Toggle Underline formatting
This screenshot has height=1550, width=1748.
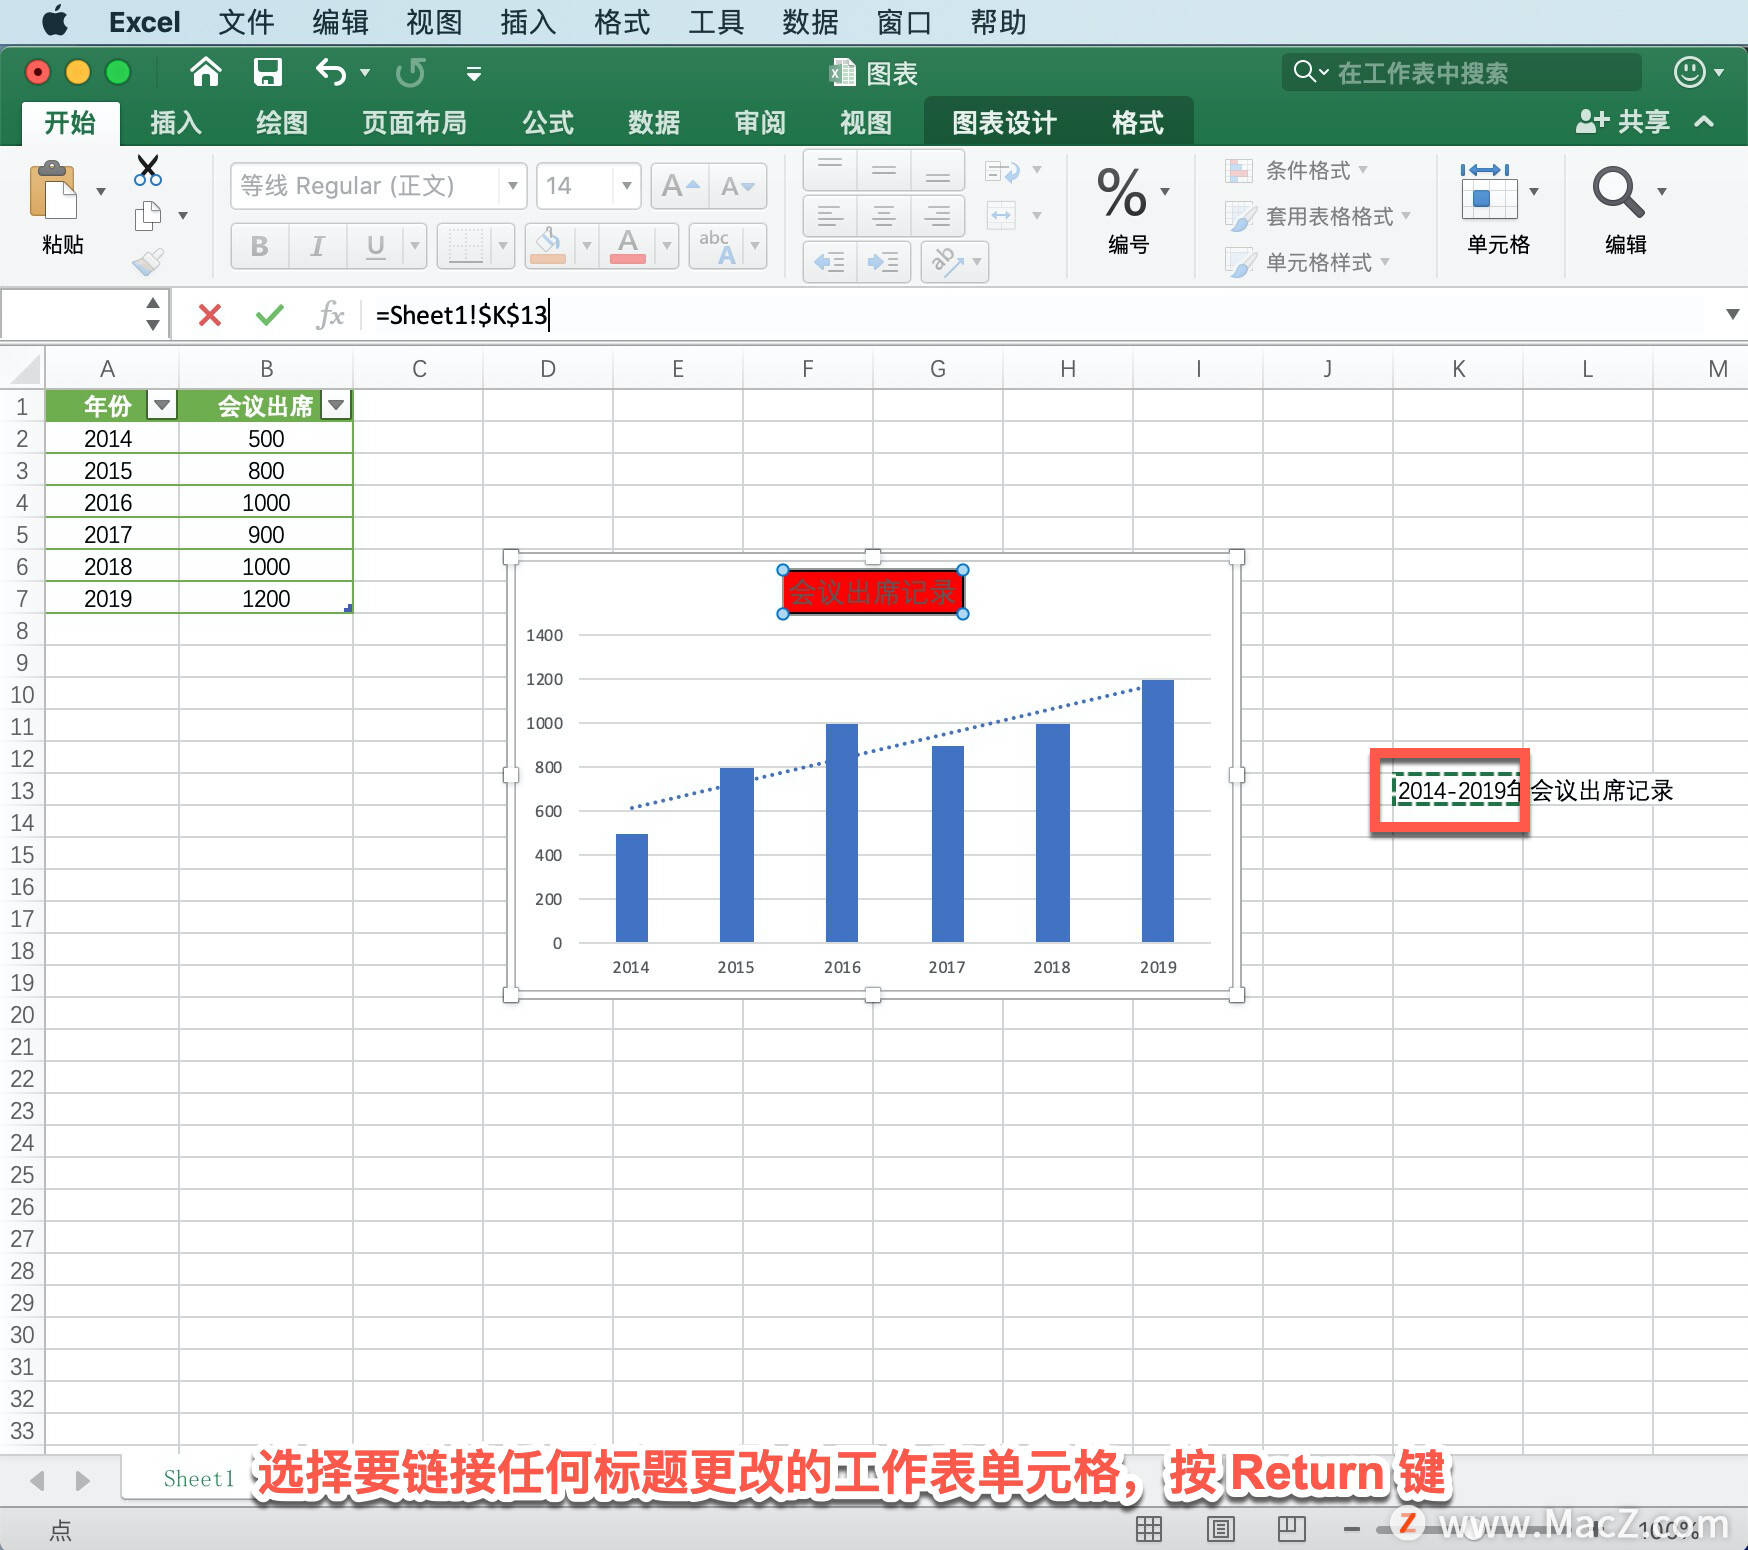click(x=375, y=246)
